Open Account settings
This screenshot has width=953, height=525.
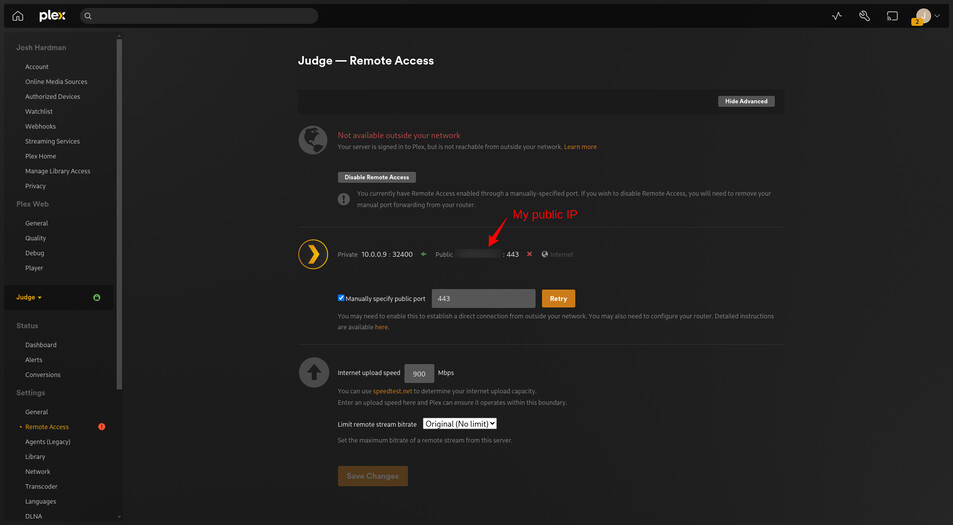tap(36, 67)
